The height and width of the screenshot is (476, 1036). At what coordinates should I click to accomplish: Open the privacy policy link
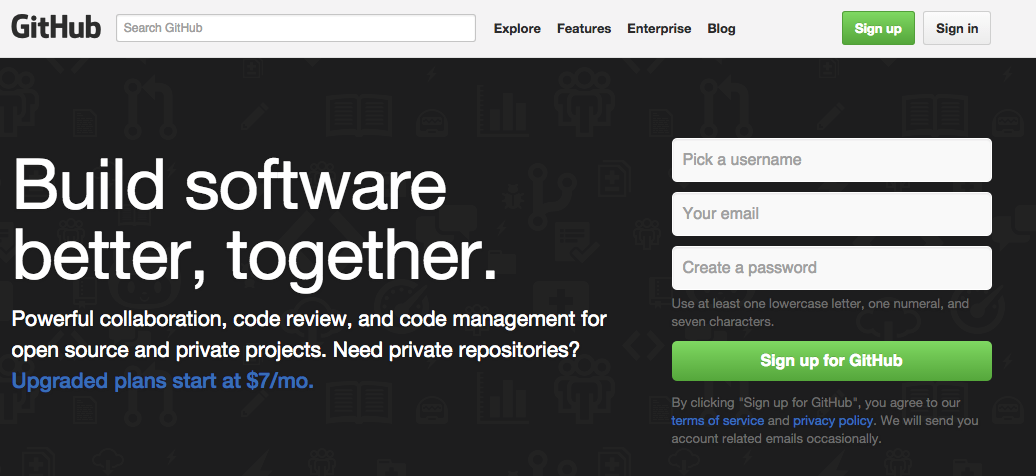(833, 420)
